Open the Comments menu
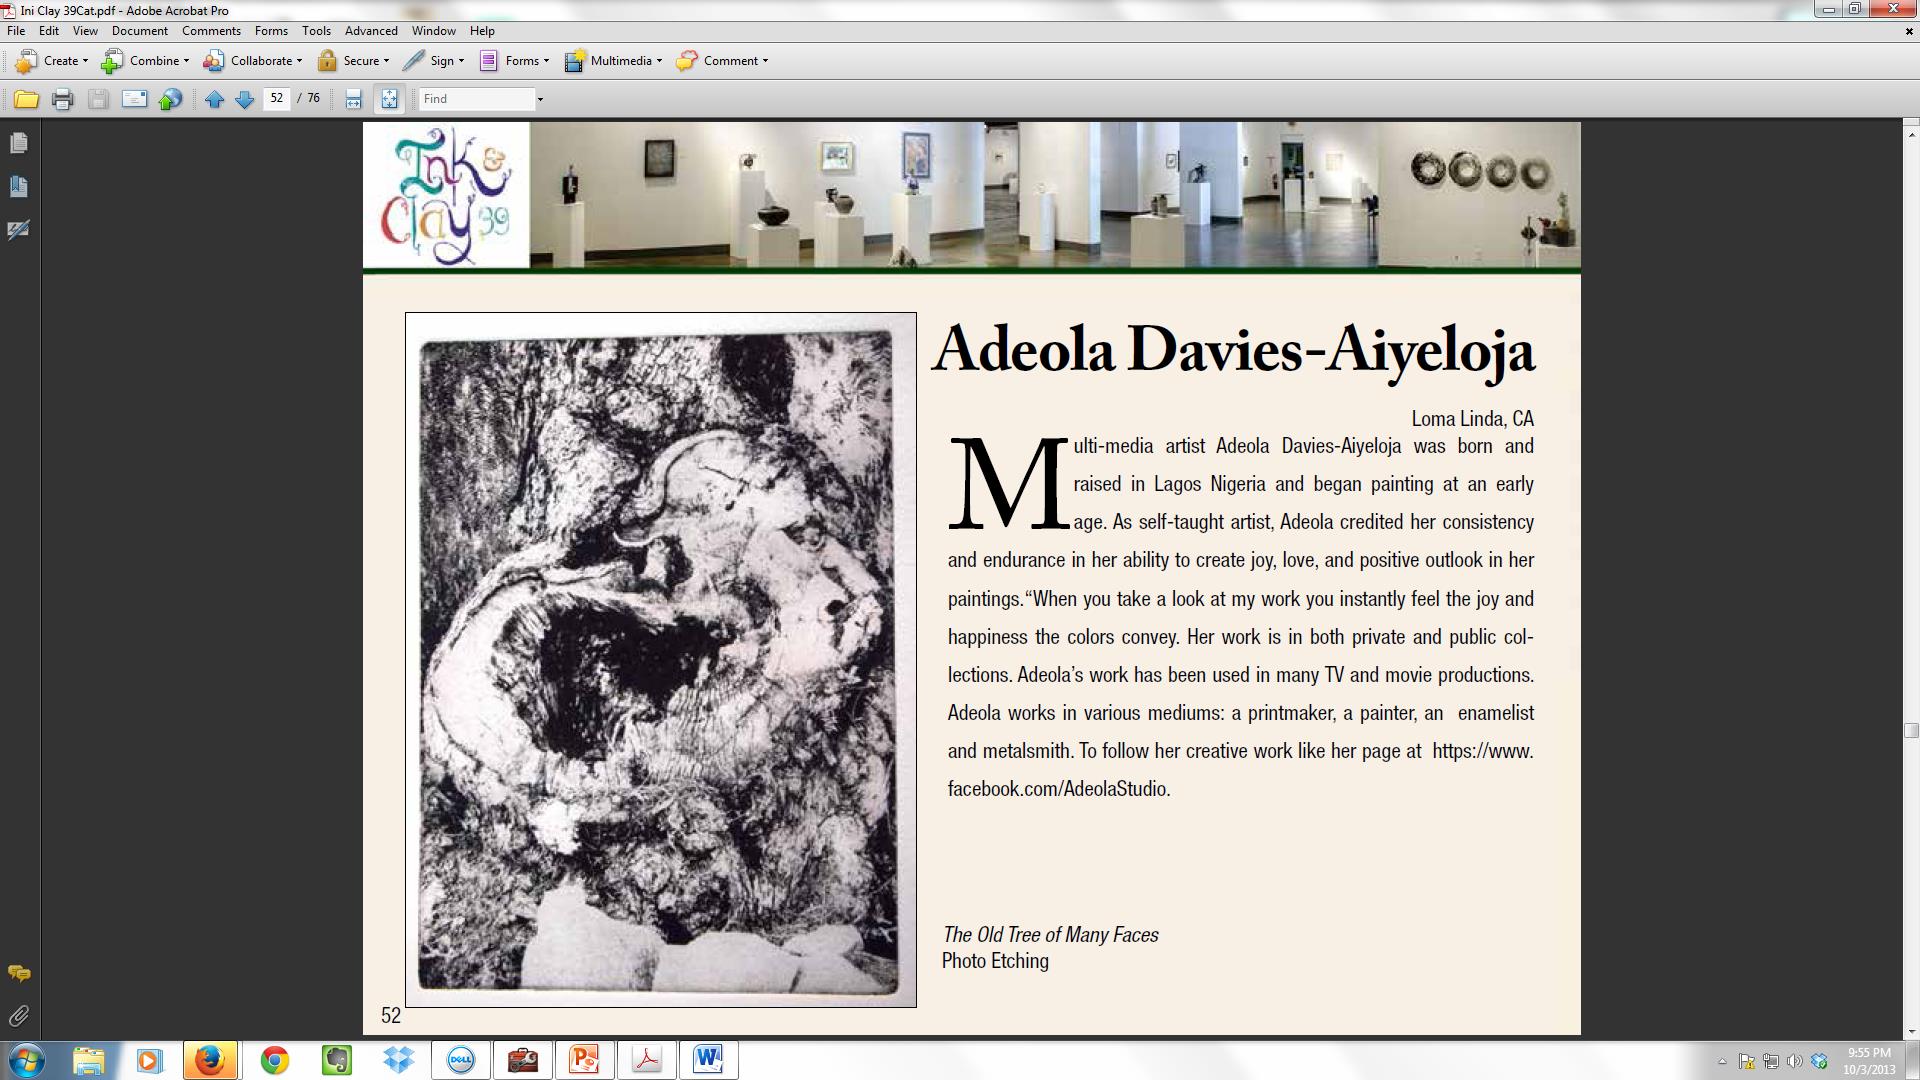 [x=211, y=31]
